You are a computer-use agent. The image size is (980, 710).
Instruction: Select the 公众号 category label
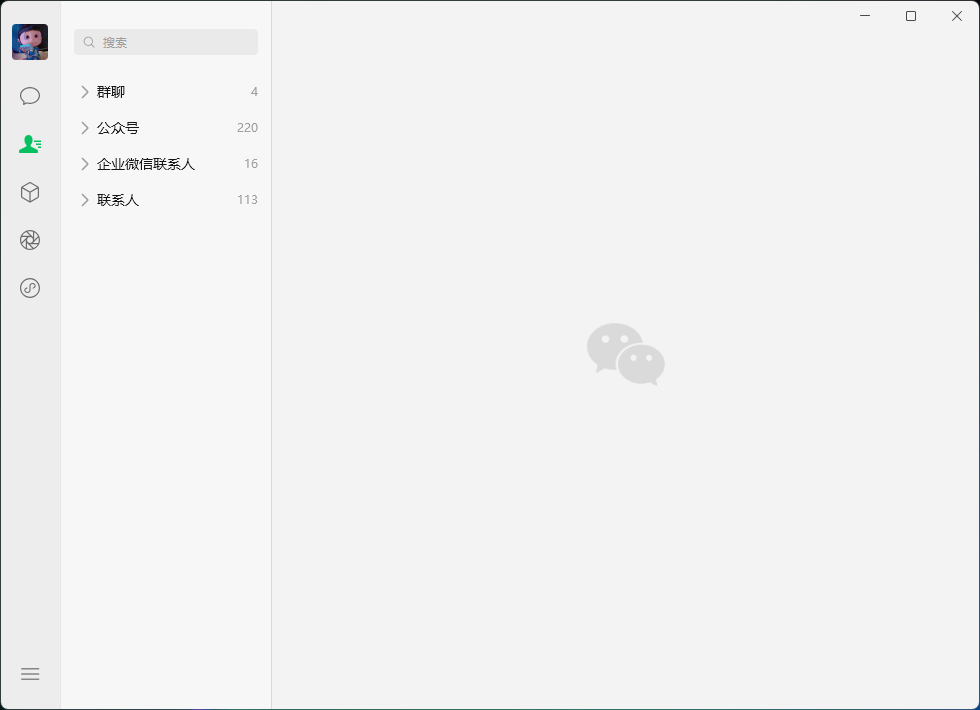[x=118, y=128]
